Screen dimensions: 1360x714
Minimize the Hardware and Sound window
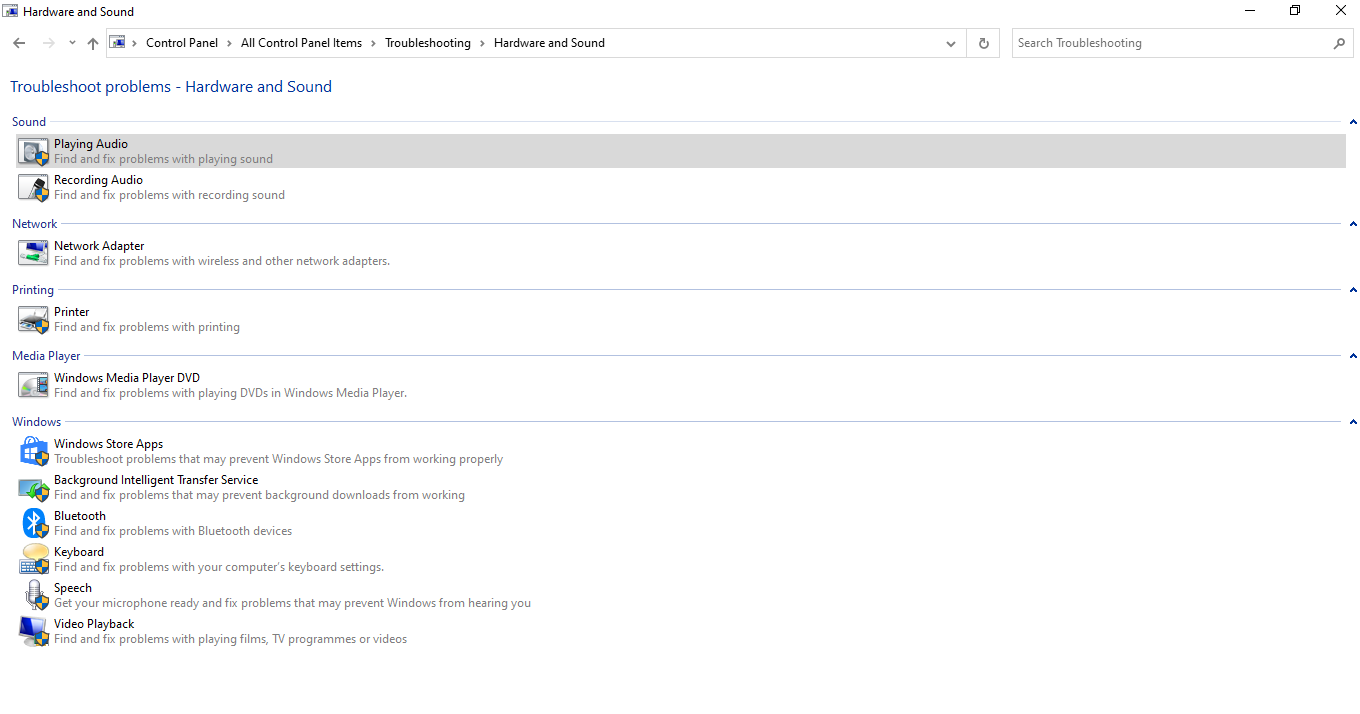tap(1250, 11)
